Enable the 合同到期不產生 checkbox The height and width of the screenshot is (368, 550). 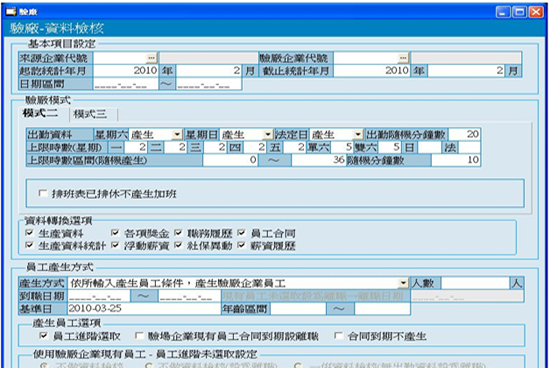pos(338,336)
